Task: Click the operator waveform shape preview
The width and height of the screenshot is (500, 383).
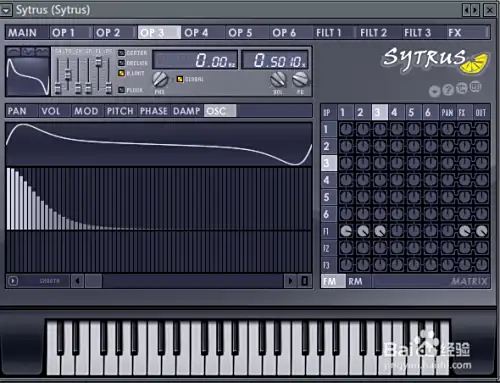Action: click(28, 76)
